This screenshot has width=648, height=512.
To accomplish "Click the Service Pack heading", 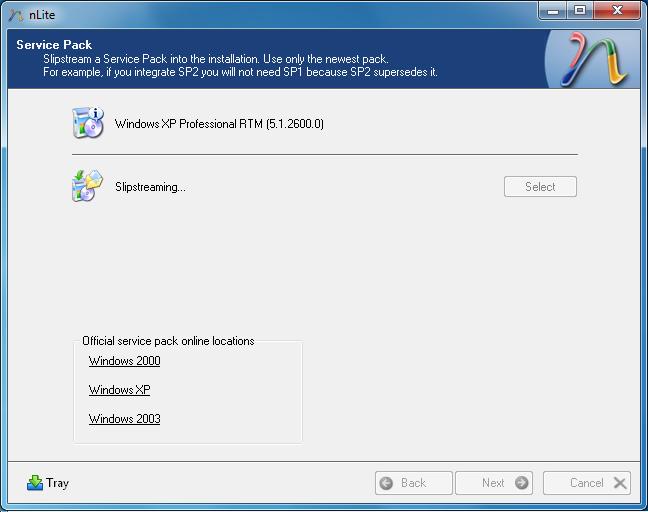I will pos(54,45).
